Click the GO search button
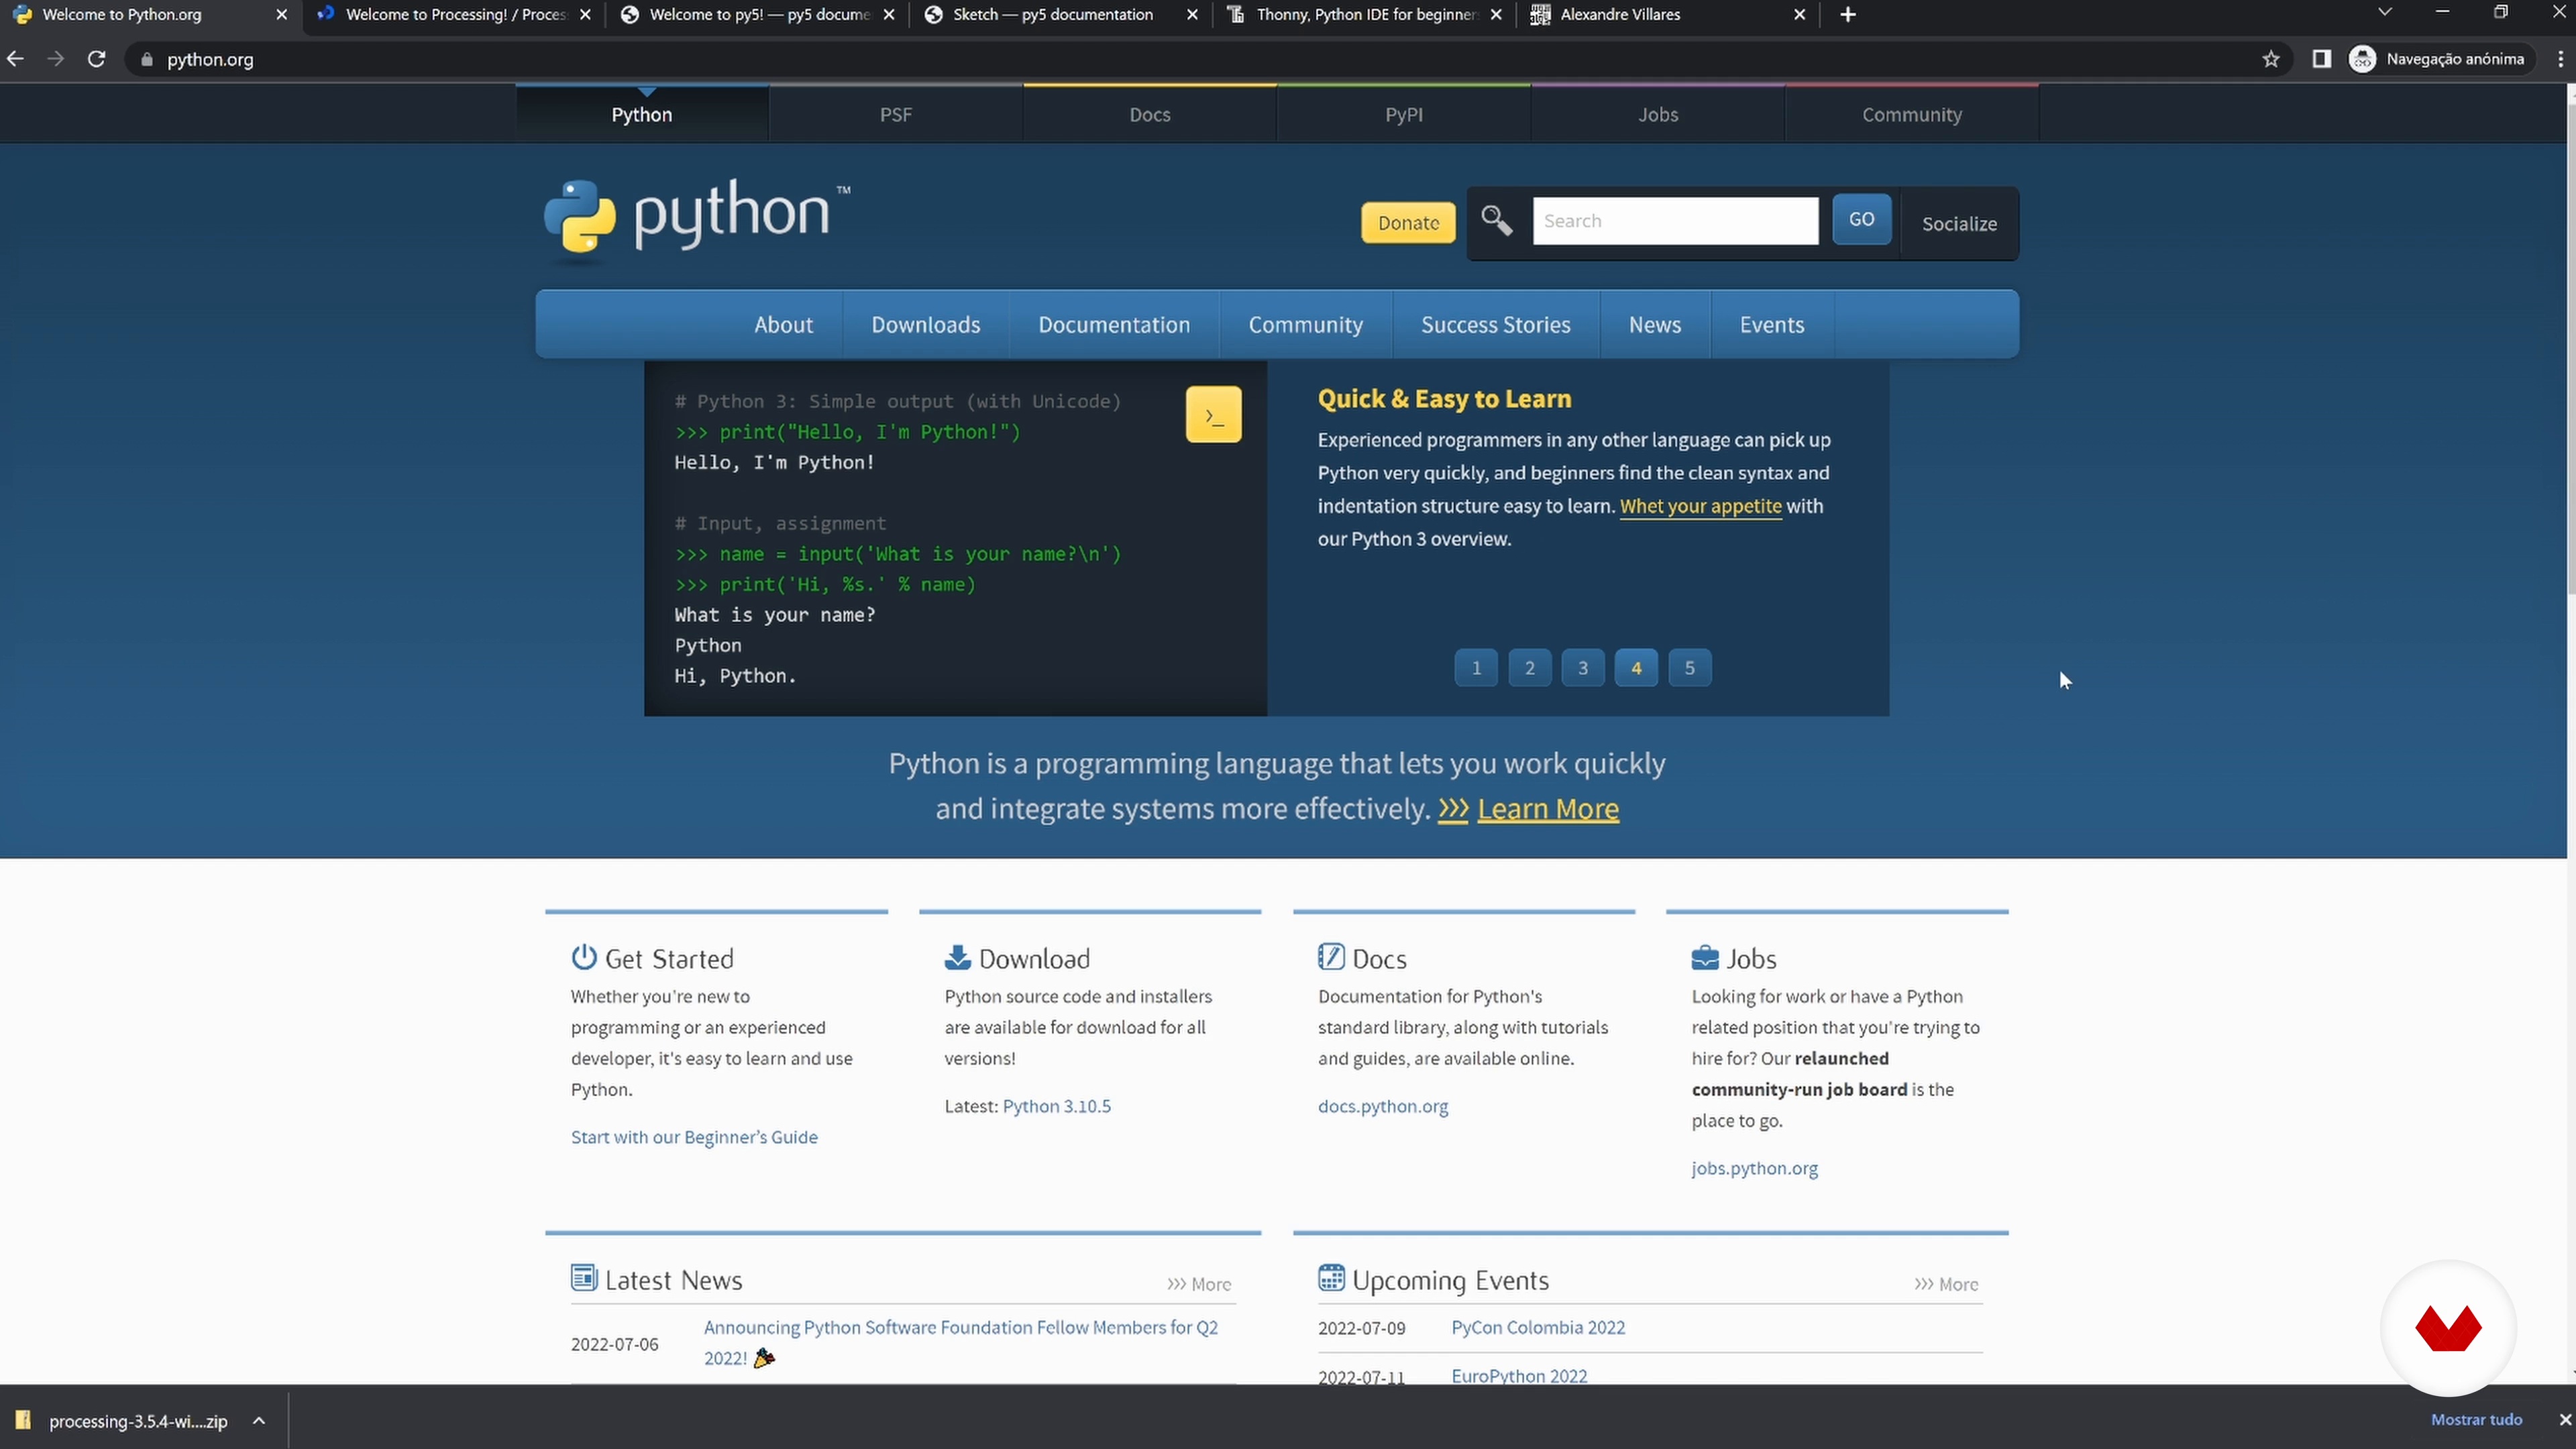Screen dimensions: 2576x1449 1861,219
